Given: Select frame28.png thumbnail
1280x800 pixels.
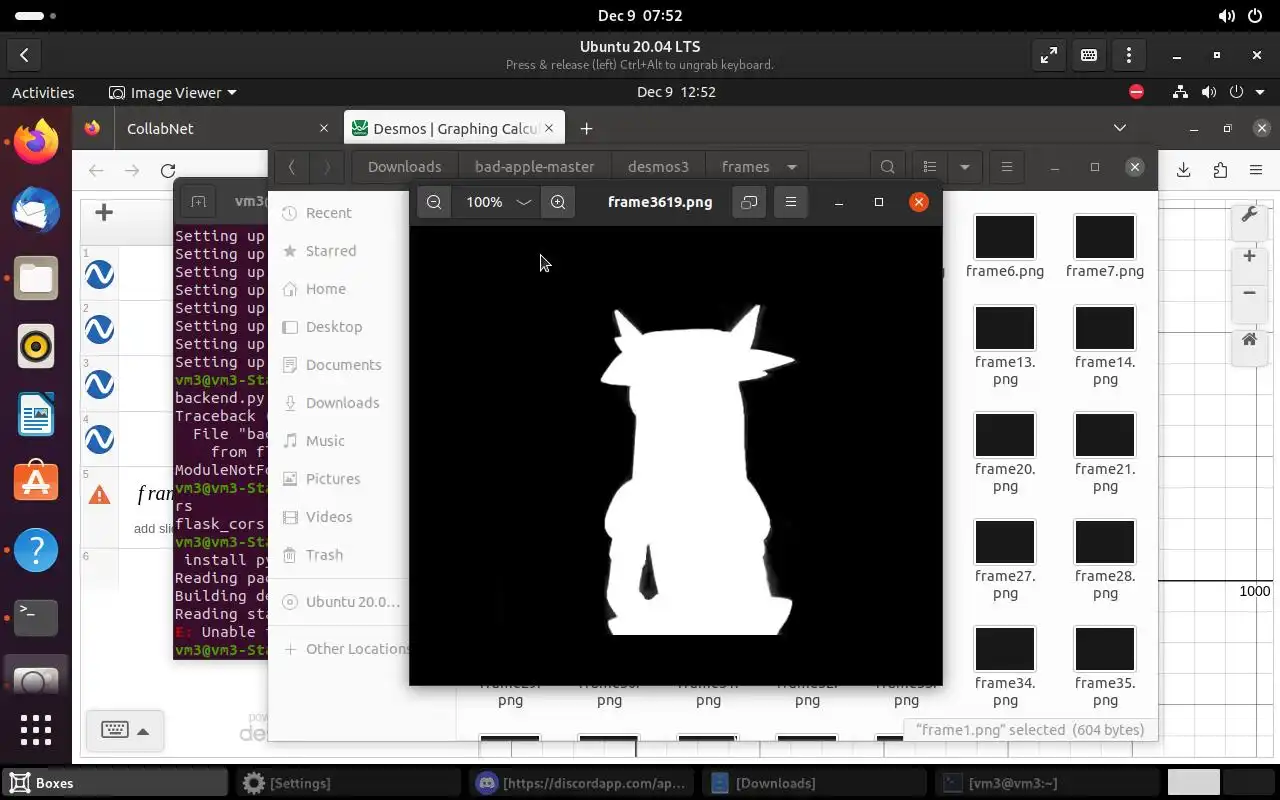Looking at the screenshot, I should coord(1105,543).
